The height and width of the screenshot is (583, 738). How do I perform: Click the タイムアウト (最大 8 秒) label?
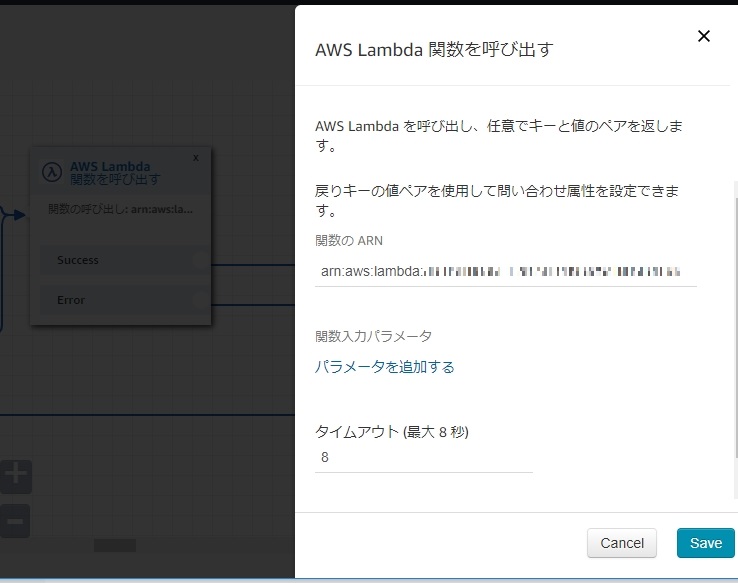(392, 431)
